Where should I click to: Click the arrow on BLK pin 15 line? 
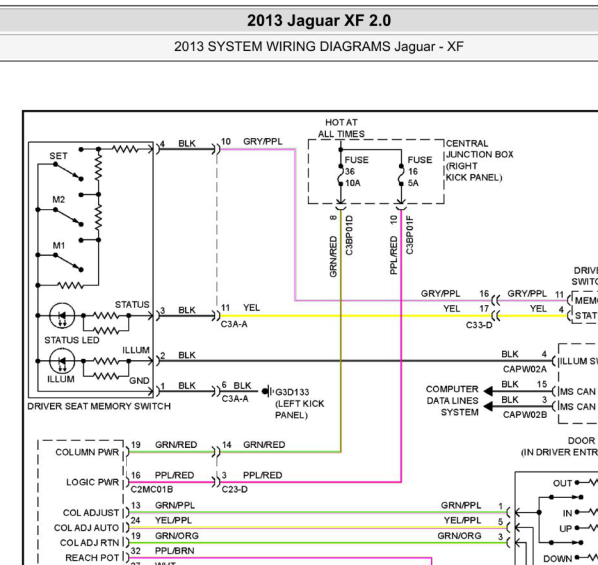pyautogui.click(x=488, y=391)
